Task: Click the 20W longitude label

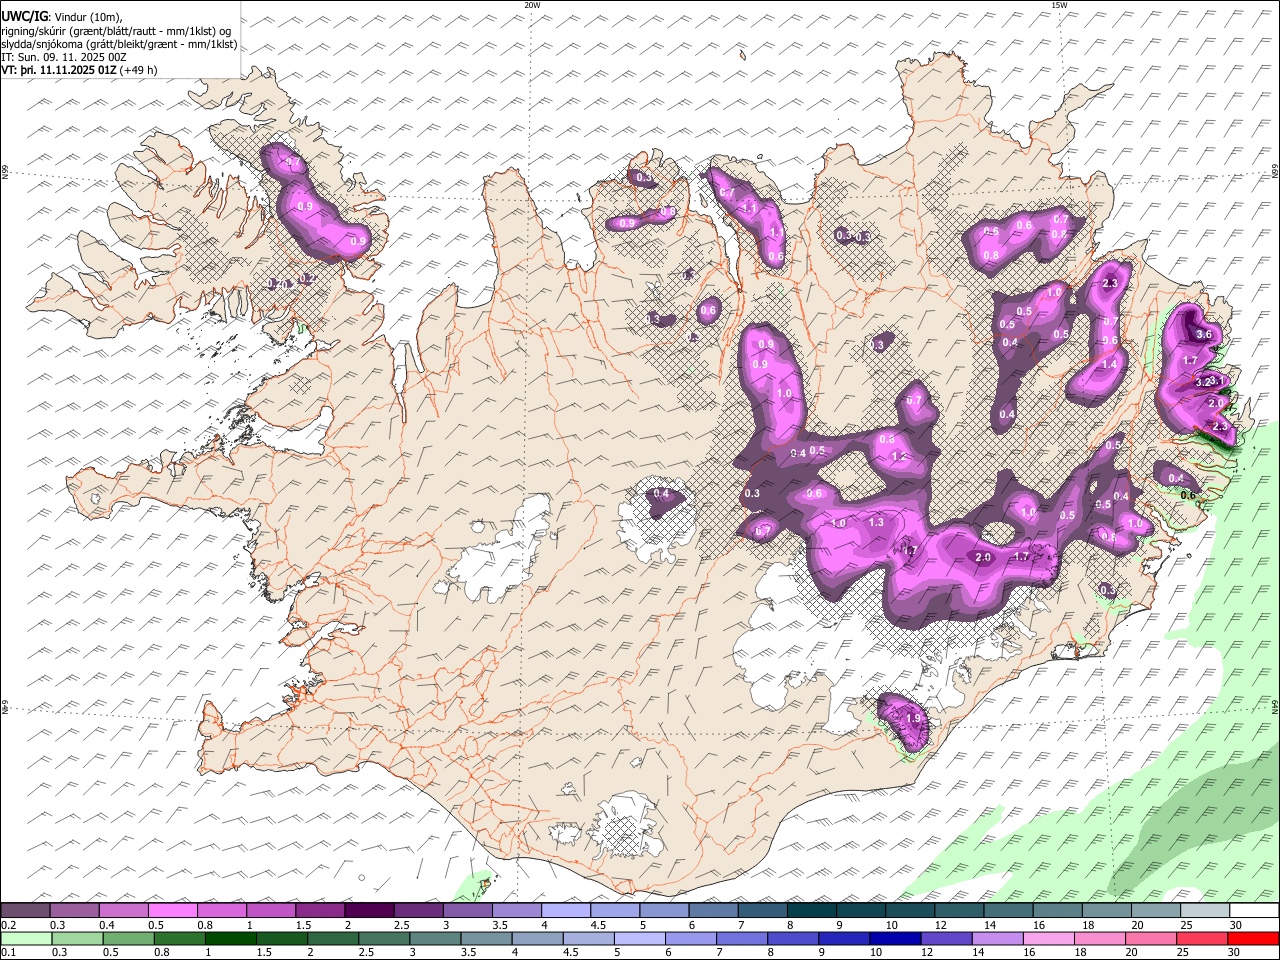Action: (532, 5)
